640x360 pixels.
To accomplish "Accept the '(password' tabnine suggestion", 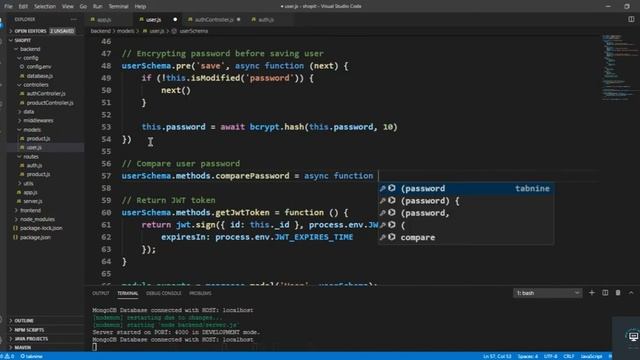I will (466, 189).
